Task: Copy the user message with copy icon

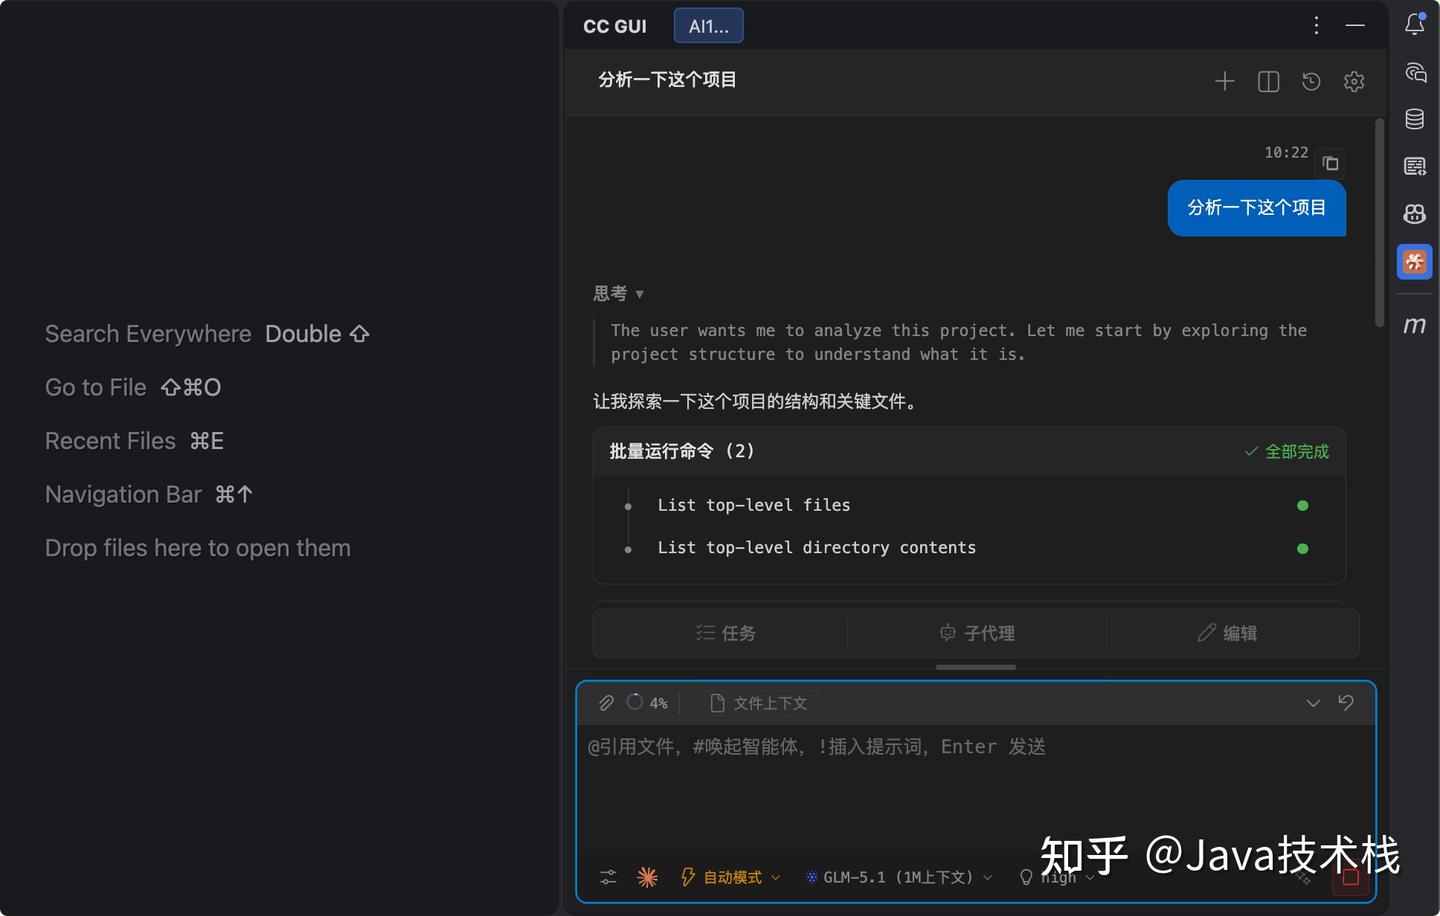Action: click(1330, 163)
